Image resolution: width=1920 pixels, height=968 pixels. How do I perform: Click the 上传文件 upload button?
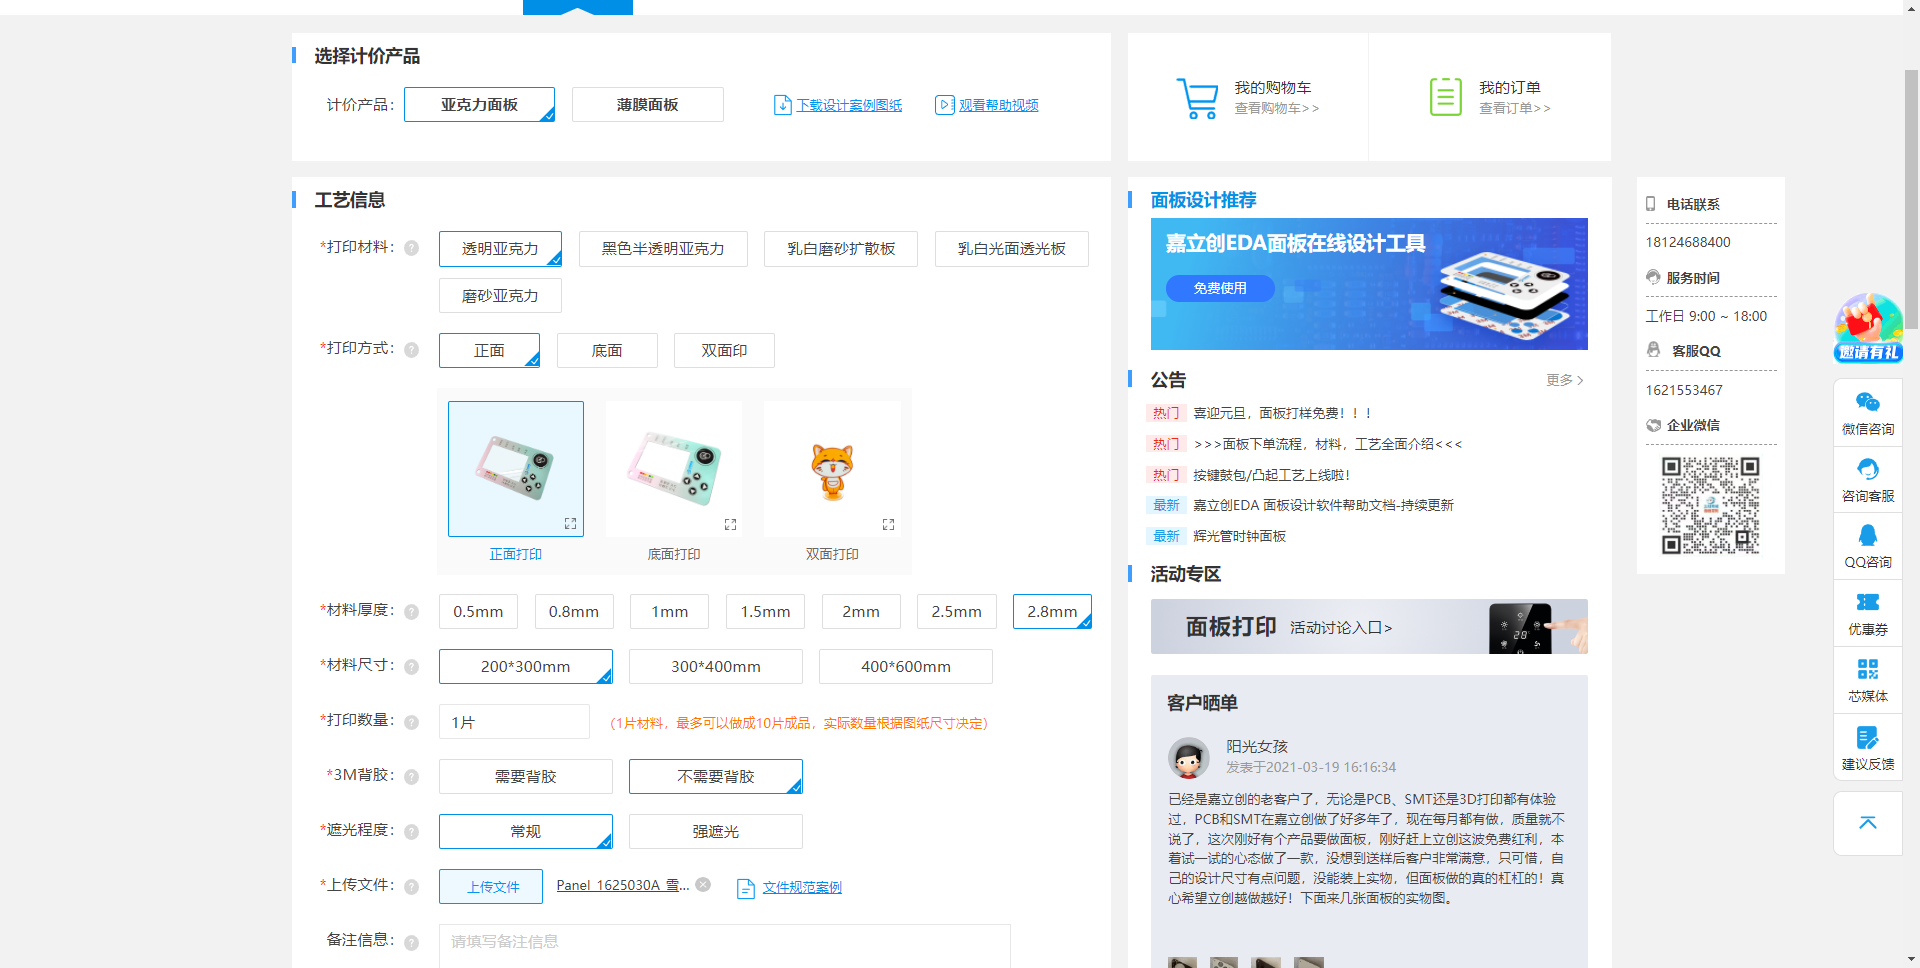(x=491, y=886)
